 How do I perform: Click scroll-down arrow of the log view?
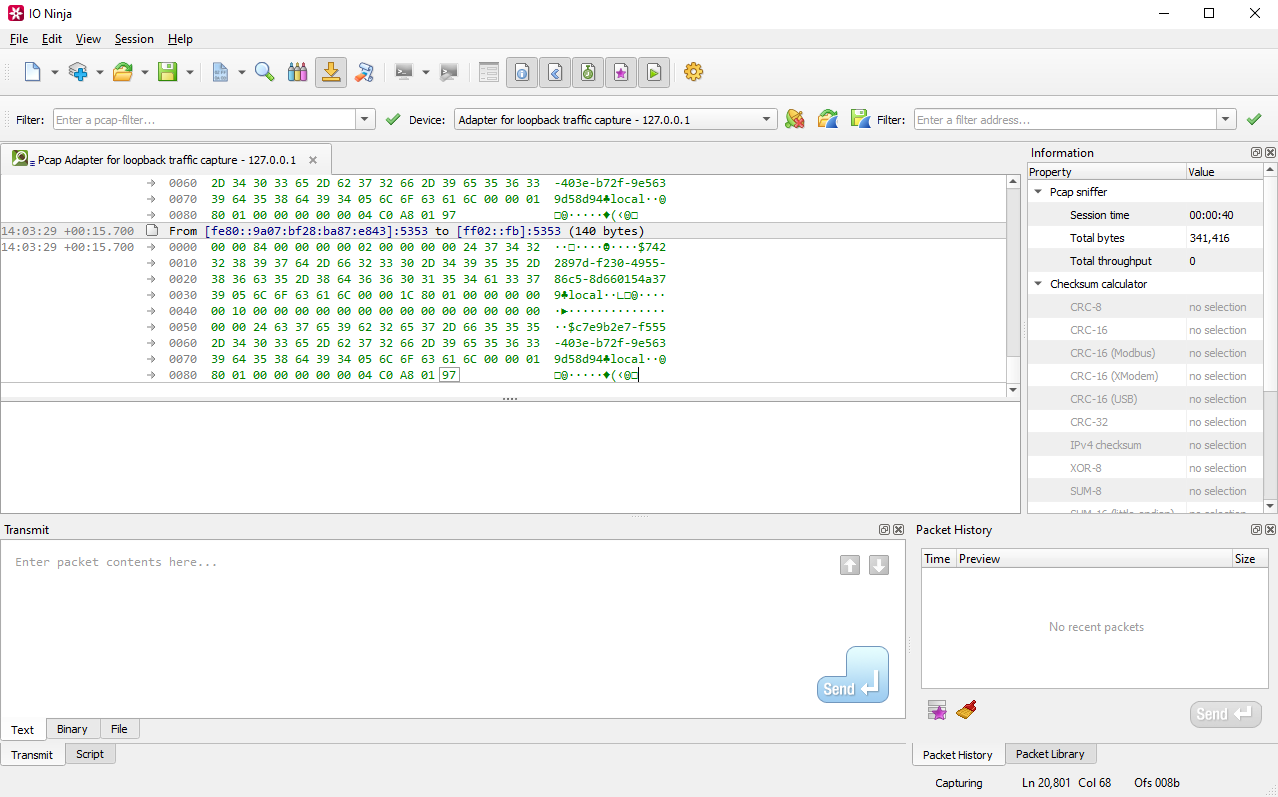pos(1013,389)
